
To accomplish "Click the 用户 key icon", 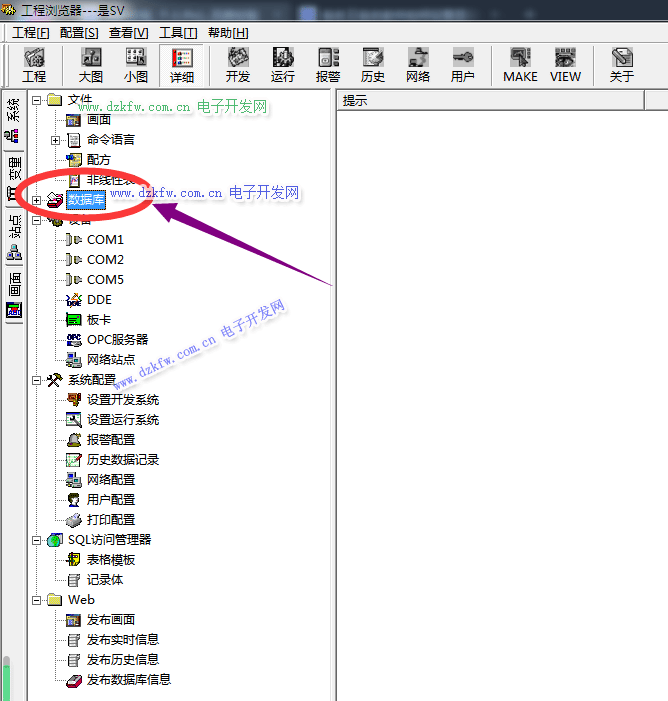I will (463, 65).
